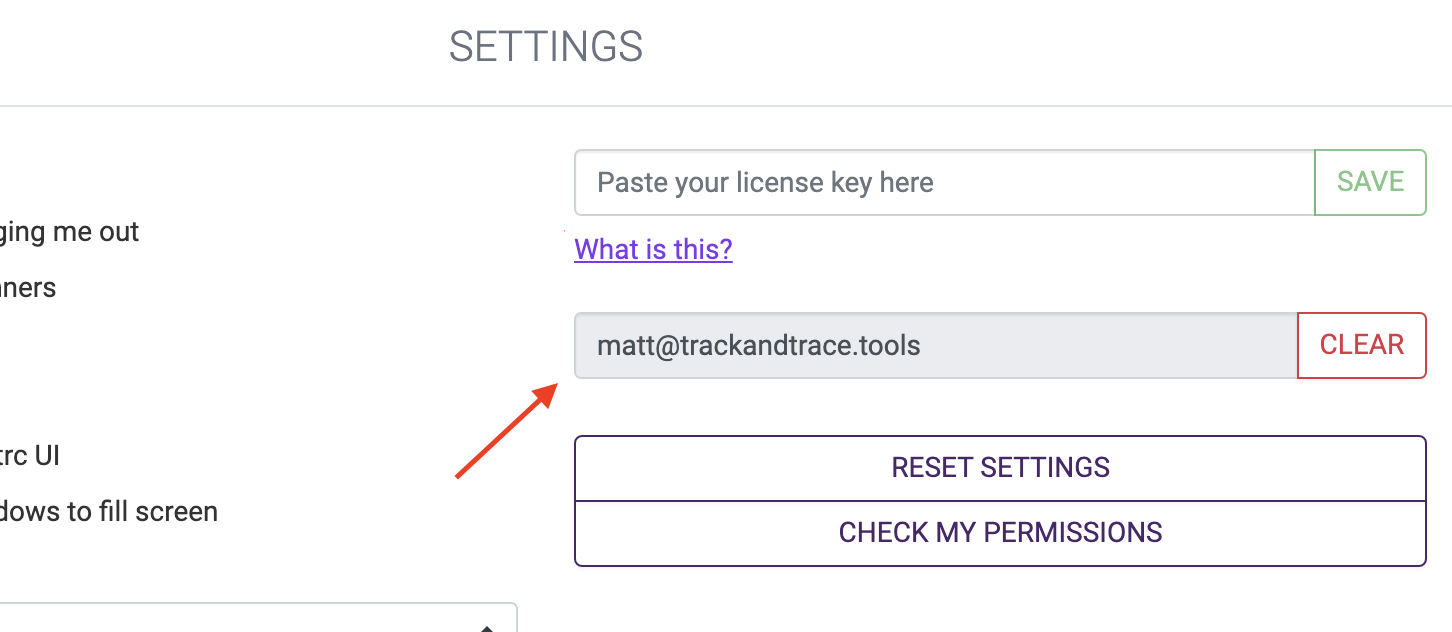
Task: Click the SETTINGS page heading
Action: [545, 47]
